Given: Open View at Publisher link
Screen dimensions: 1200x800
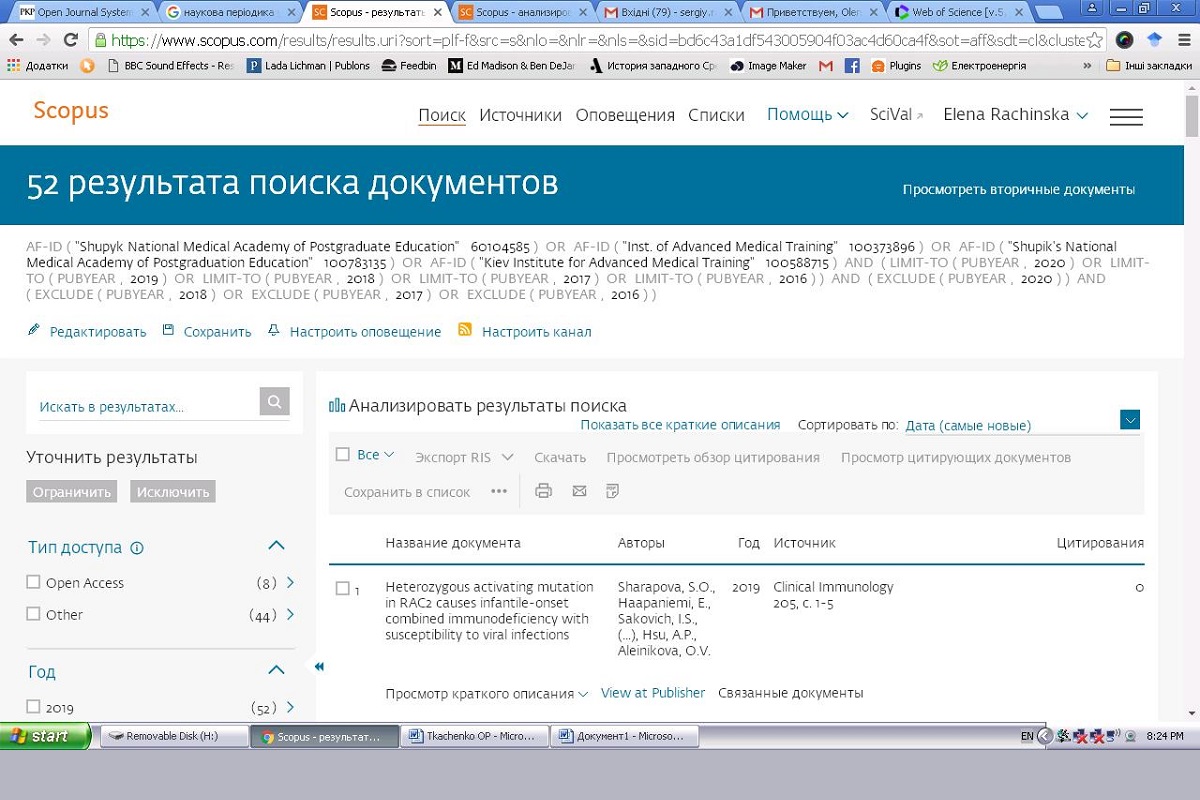Looking at the screenshot, I should [653, 693].
